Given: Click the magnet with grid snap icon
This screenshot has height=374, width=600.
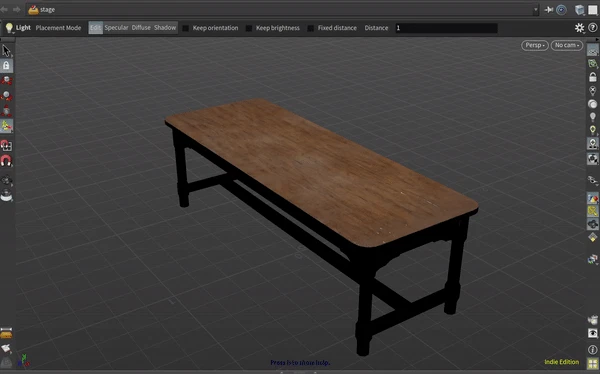Looking at the screenshot, I should point(6,146).
